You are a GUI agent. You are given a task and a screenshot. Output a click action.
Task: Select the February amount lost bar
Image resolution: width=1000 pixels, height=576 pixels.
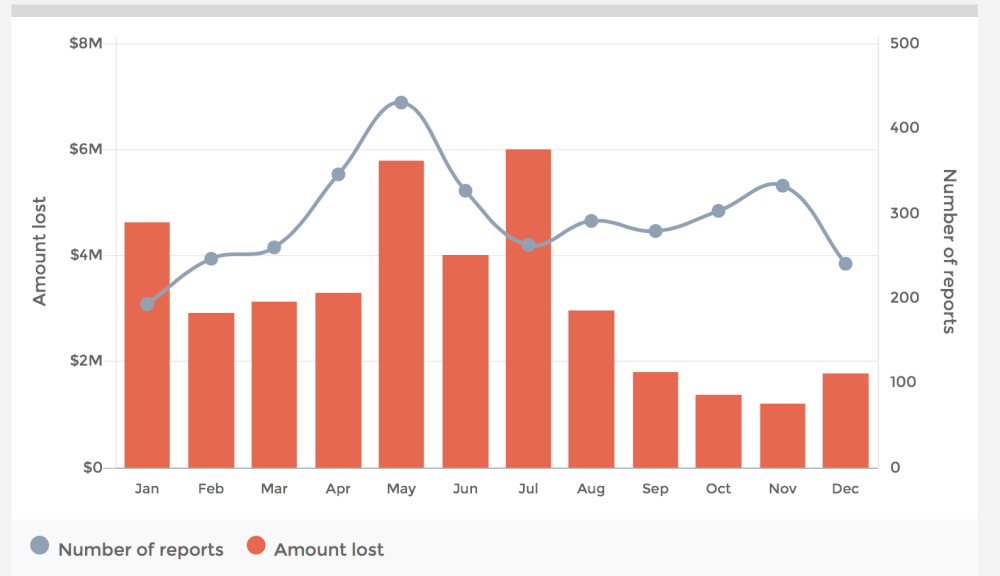pyautogui.click(x=211, y=390)
